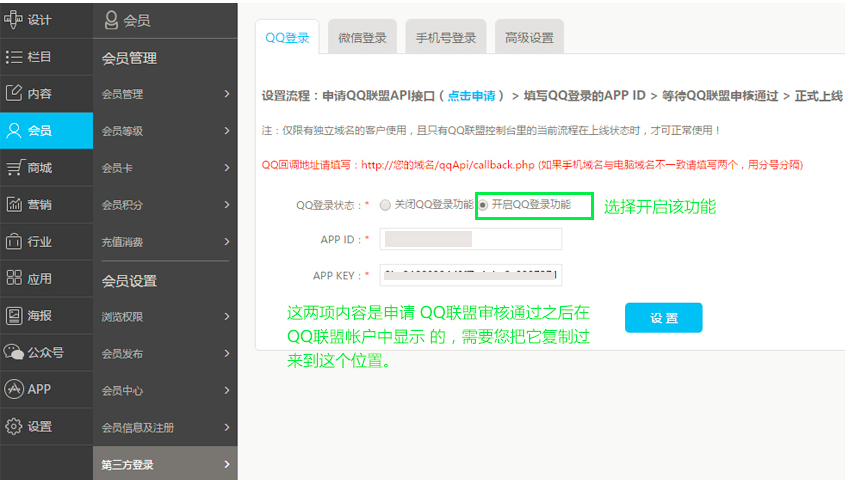The width and height of the screenshot is (868, 480).
Task: Click the 会员设置 section heading
Action: 129,281
